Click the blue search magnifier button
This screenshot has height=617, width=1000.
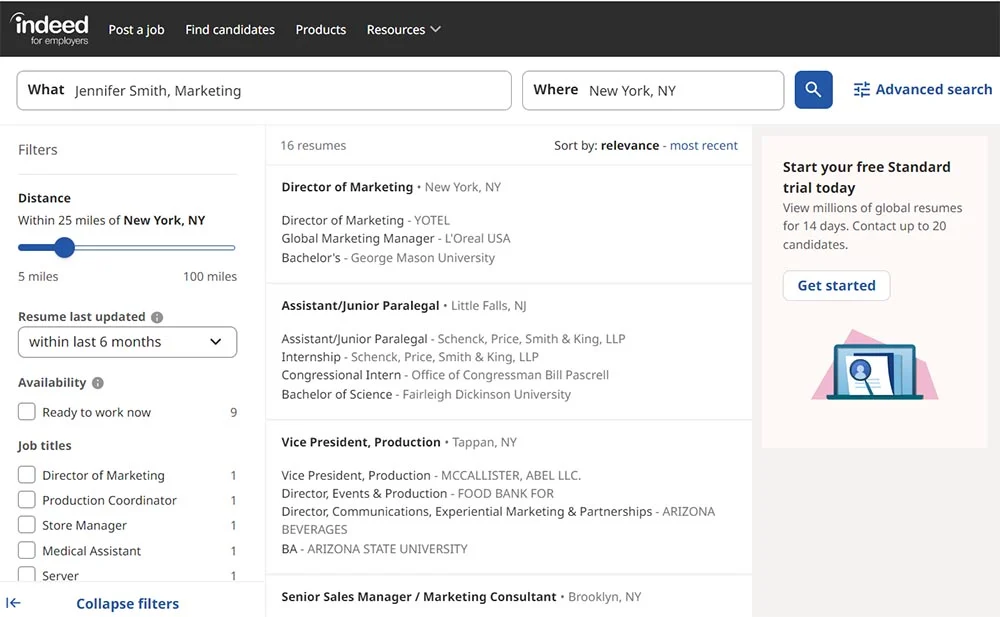(813, 89)
